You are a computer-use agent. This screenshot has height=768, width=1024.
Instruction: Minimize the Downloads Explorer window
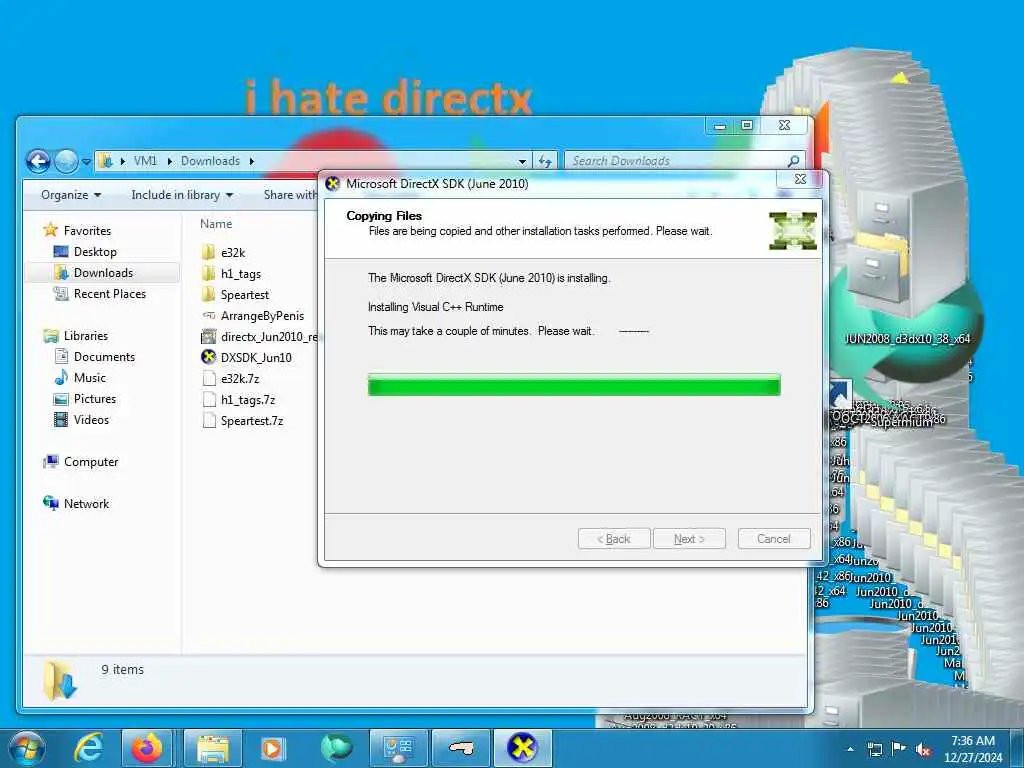pyautogui.click(x=720, y=125)
